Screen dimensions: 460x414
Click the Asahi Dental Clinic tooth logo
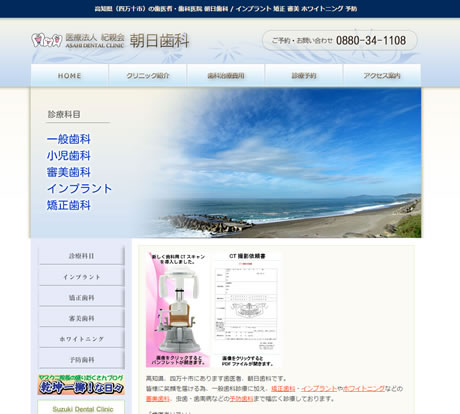click(47, 40)
